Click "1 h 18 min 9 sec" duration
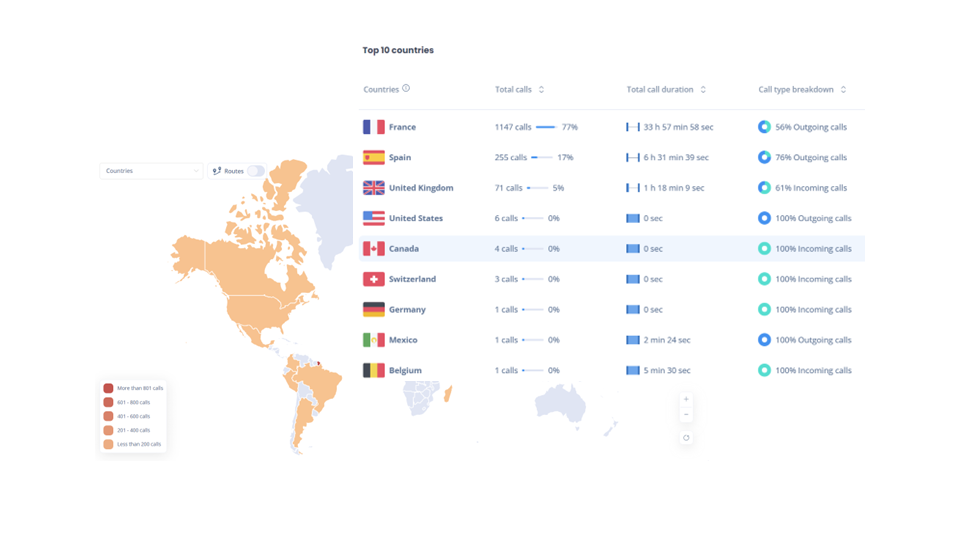The image size is (960, 540). pos(673,188)
